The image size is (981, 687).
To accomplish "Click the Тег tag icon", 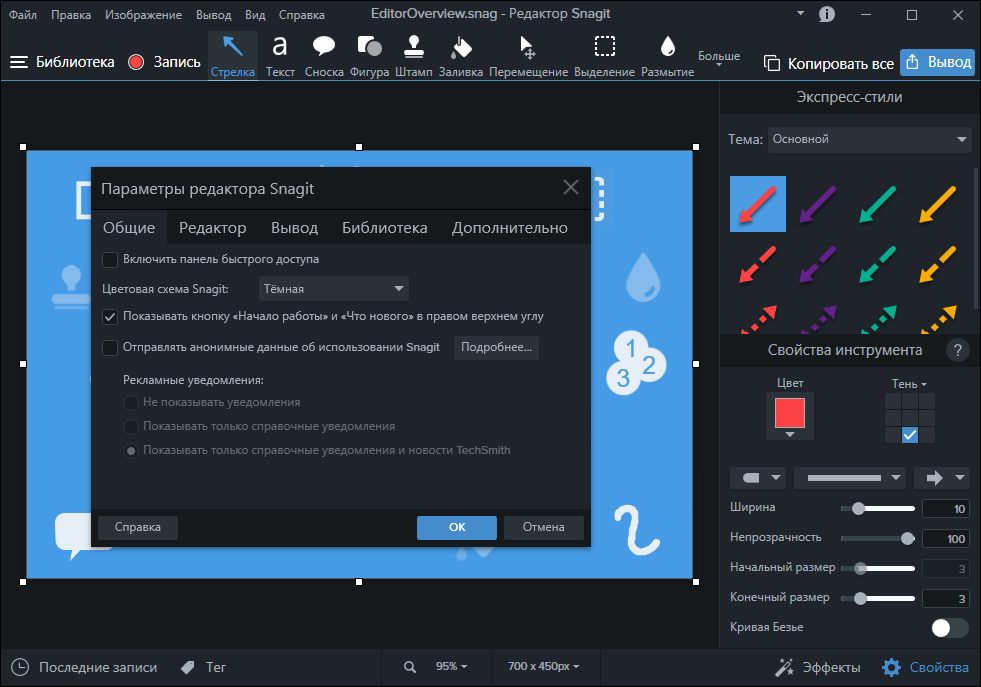I will coord(188,668).
